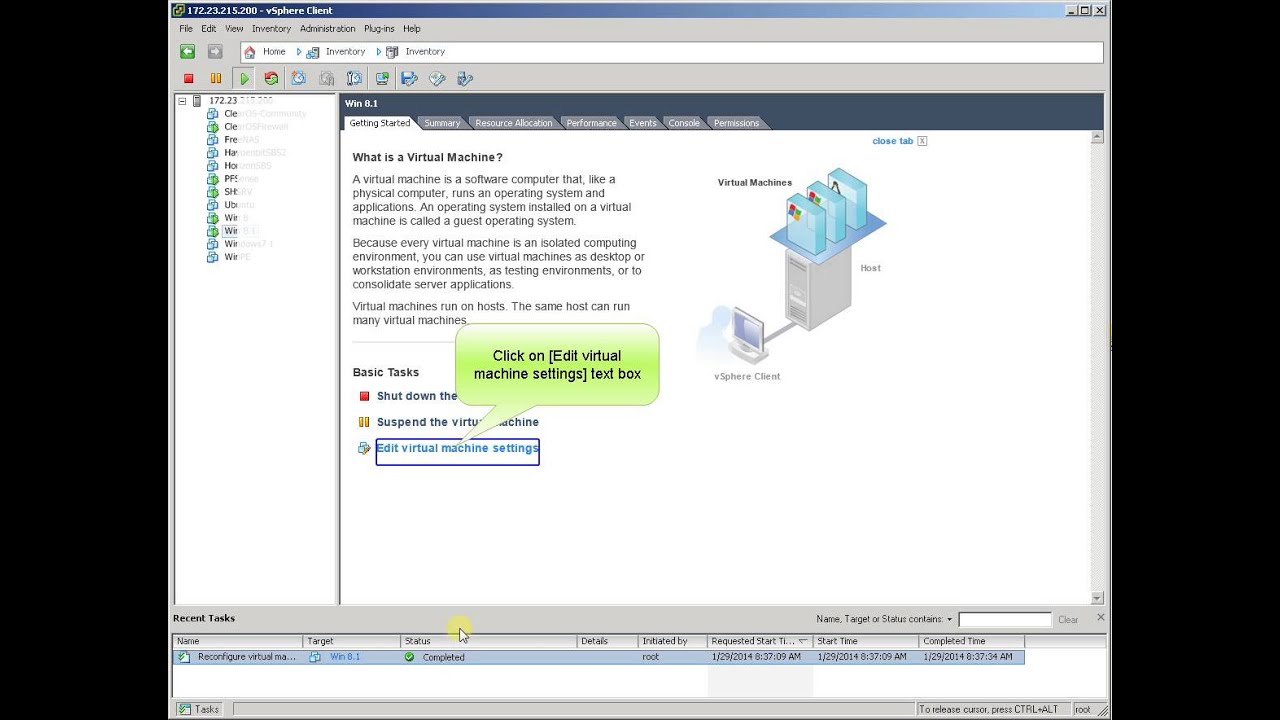Select Edit virtual machine settings link
1280x720 pixels.
point(457,448)
